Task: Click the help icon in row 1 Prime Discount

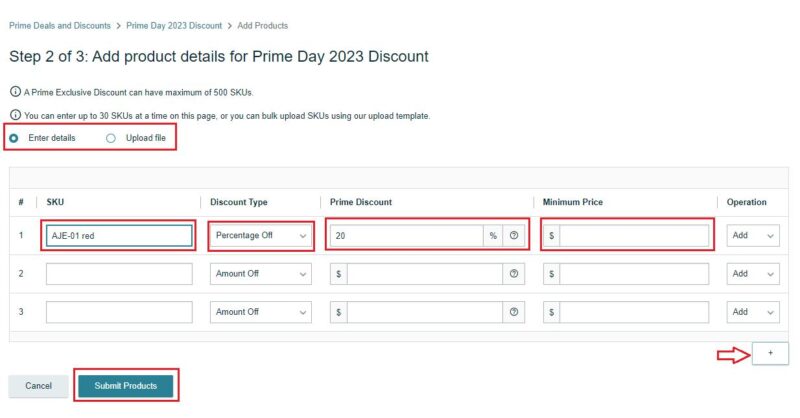Action: click(514, 235)
